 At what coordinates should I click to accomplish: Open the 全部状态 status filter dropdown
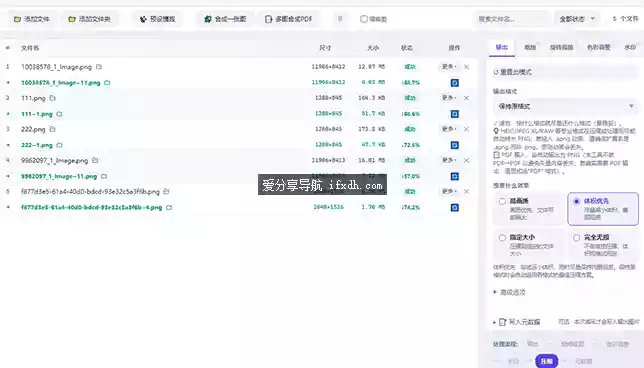point(577,19)
